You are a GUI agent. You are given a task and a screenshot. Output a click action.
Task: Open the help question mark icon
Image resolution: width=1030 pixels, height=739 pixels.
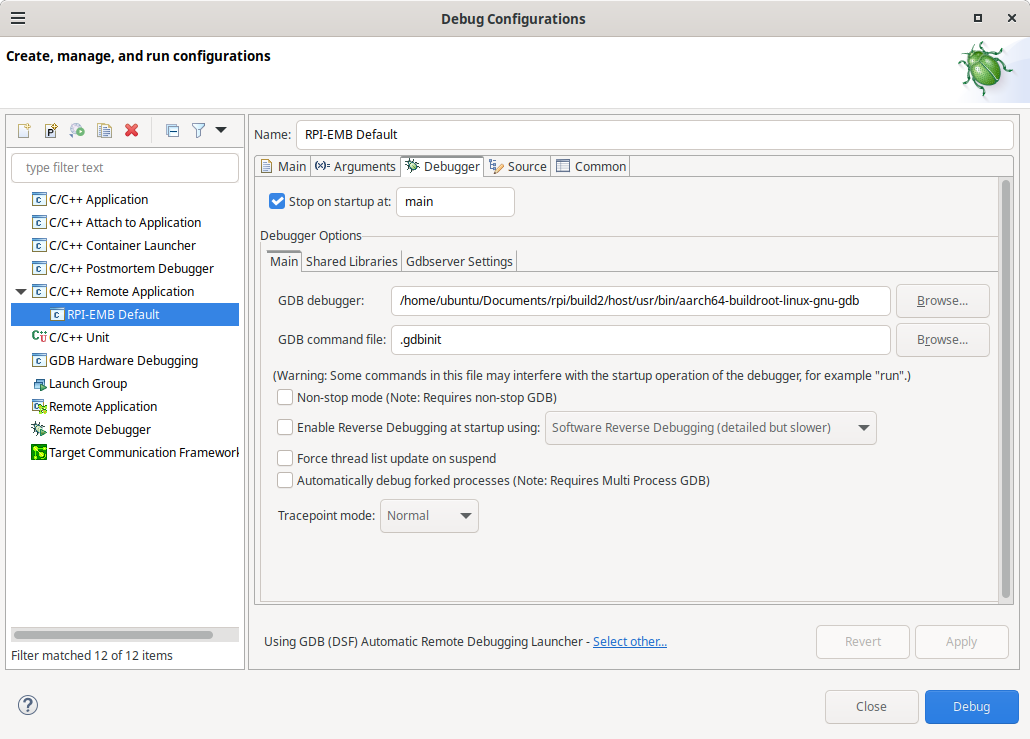pyautogui.click(x=27, y=705)
